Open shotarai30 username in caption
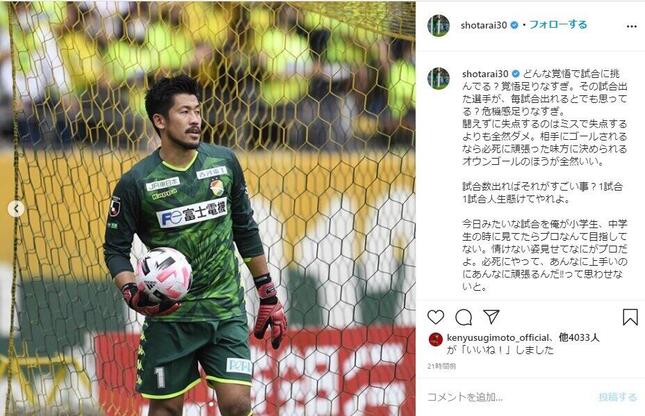This screenshot has height=416, width=645. click(x=485, y=74)
